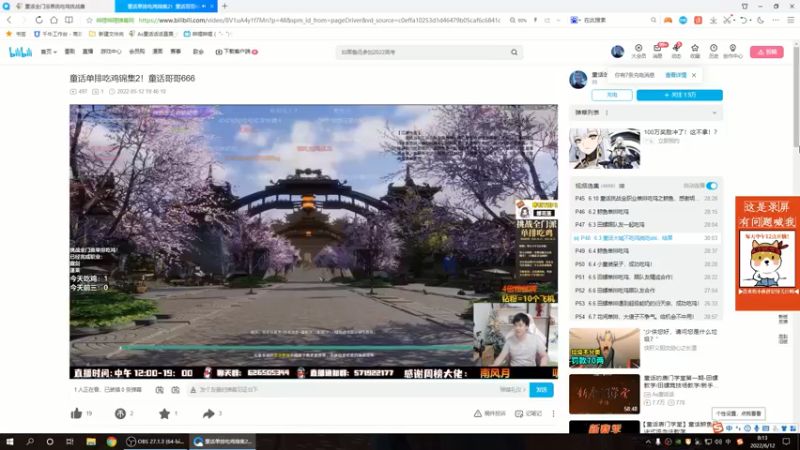Viewport: 800px width, 450px height.
Task: Click the Bilibili search input field
Action: (423, 52)
